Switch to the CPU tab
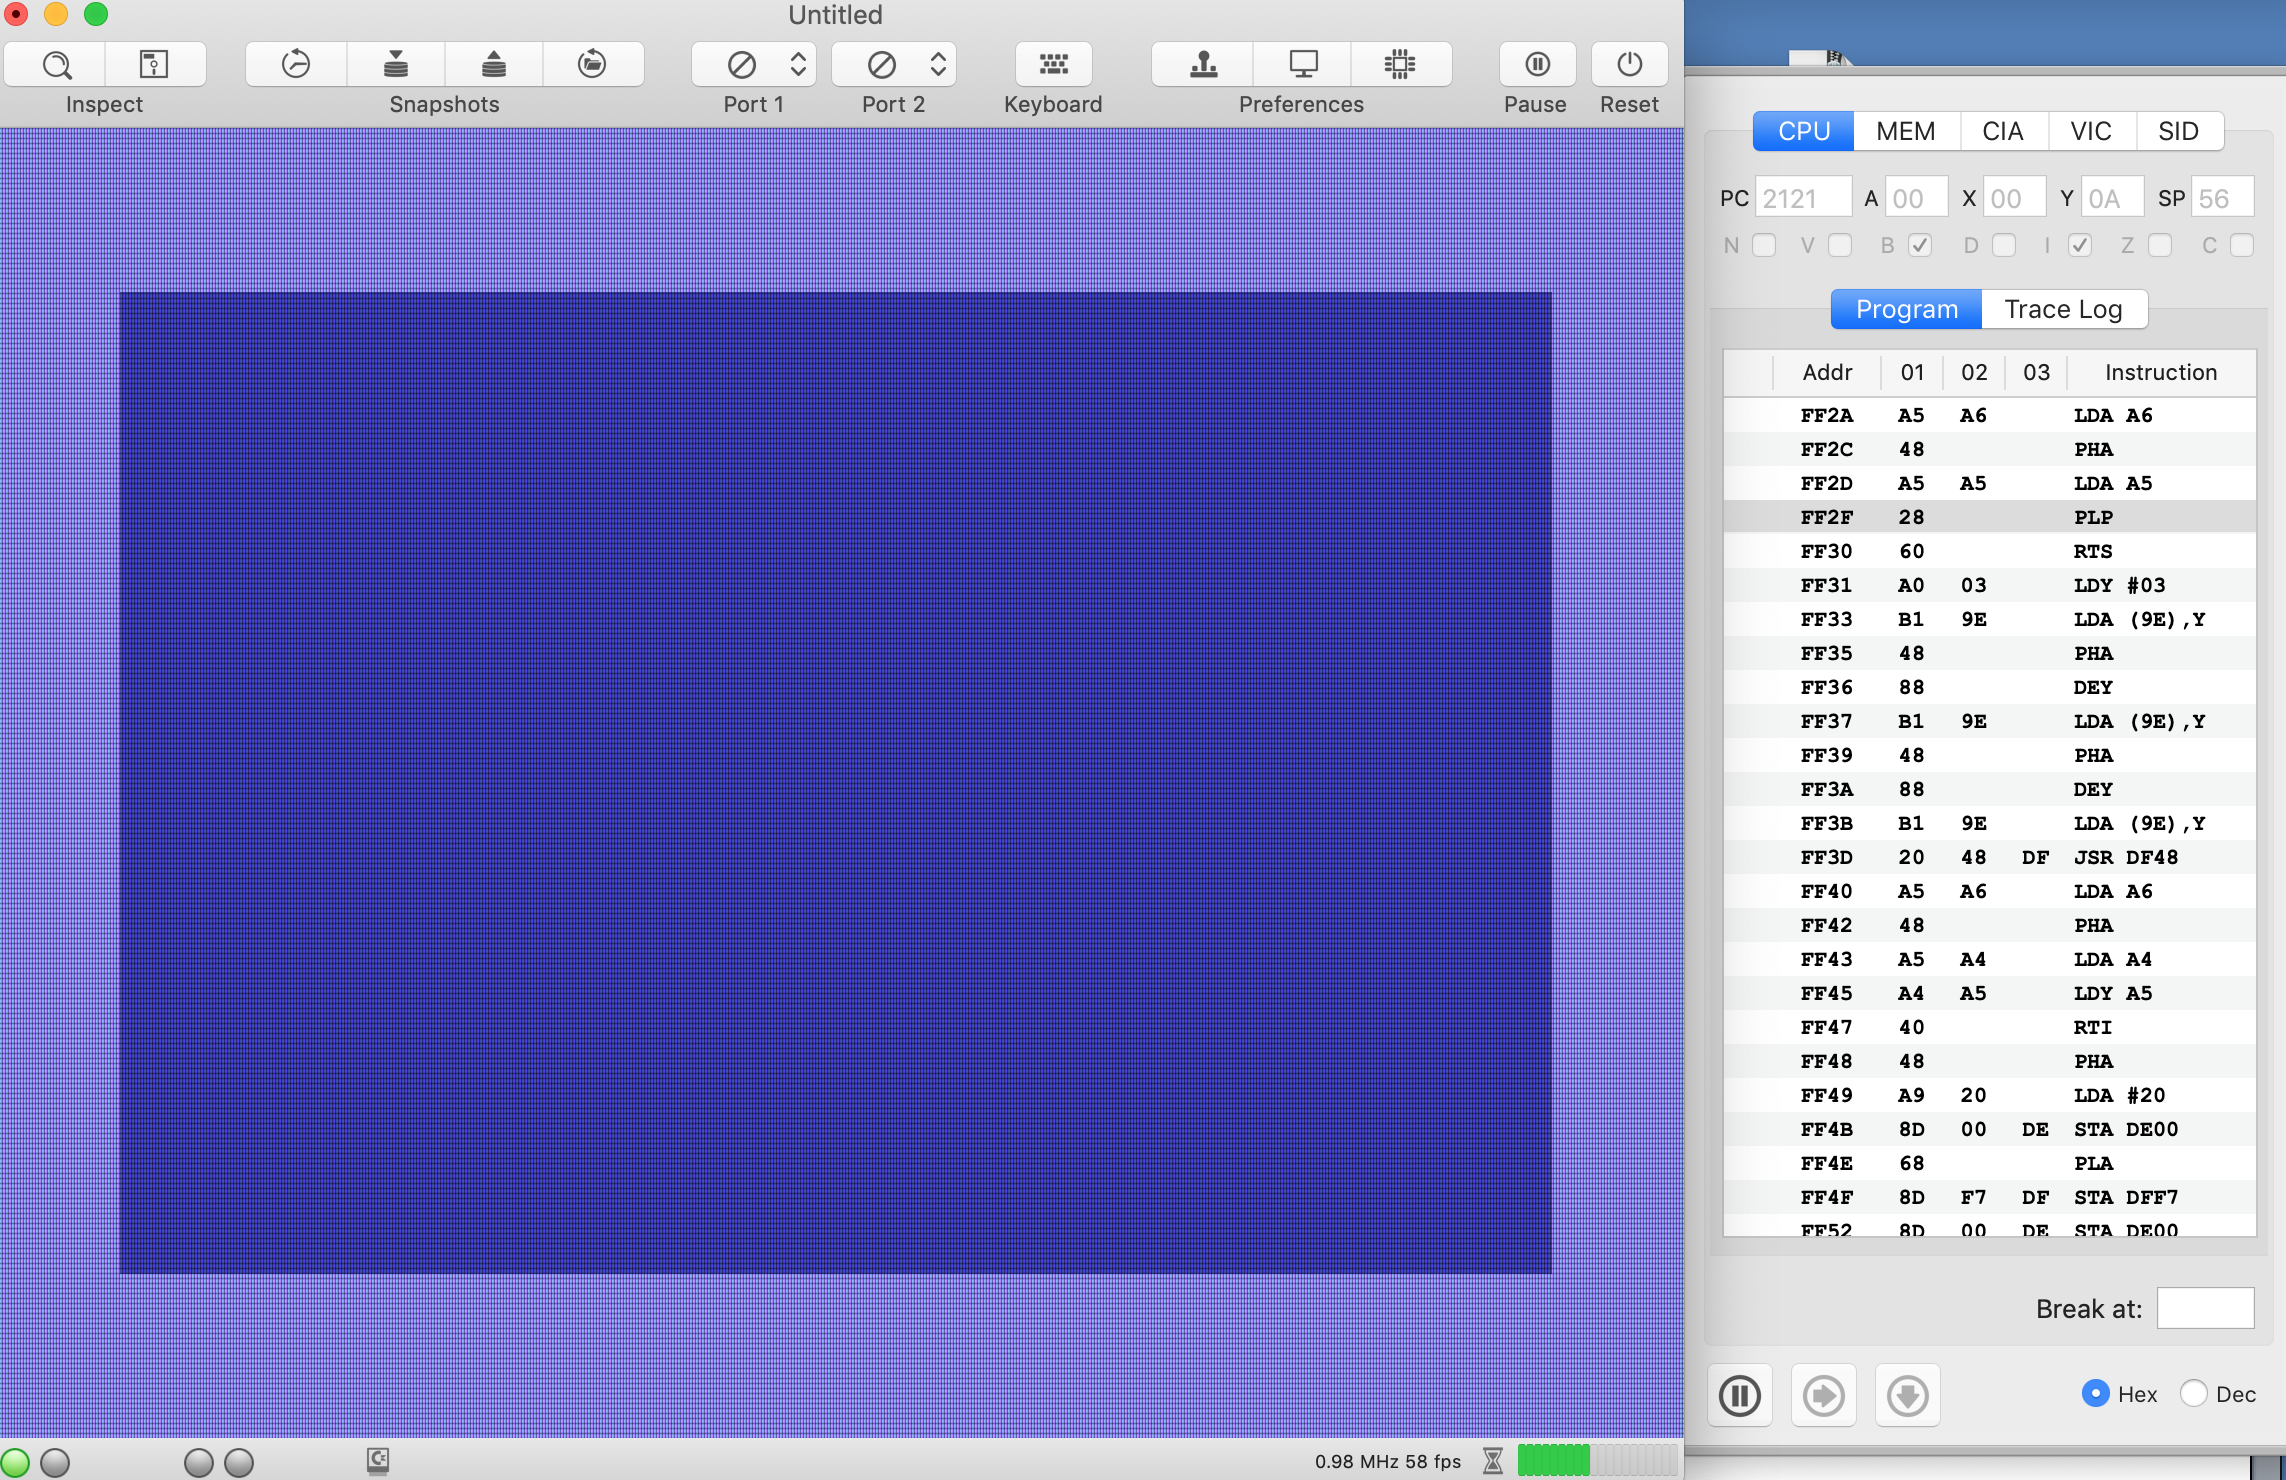 (1804, 131)
